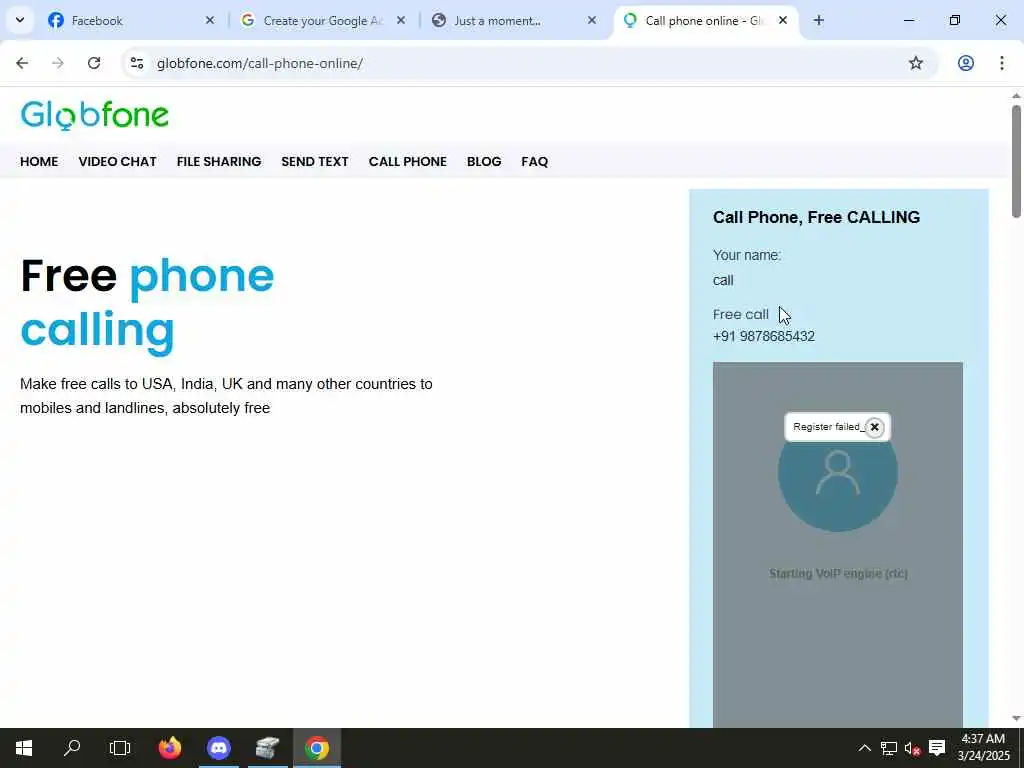Go back with browser back arrow

22,63
